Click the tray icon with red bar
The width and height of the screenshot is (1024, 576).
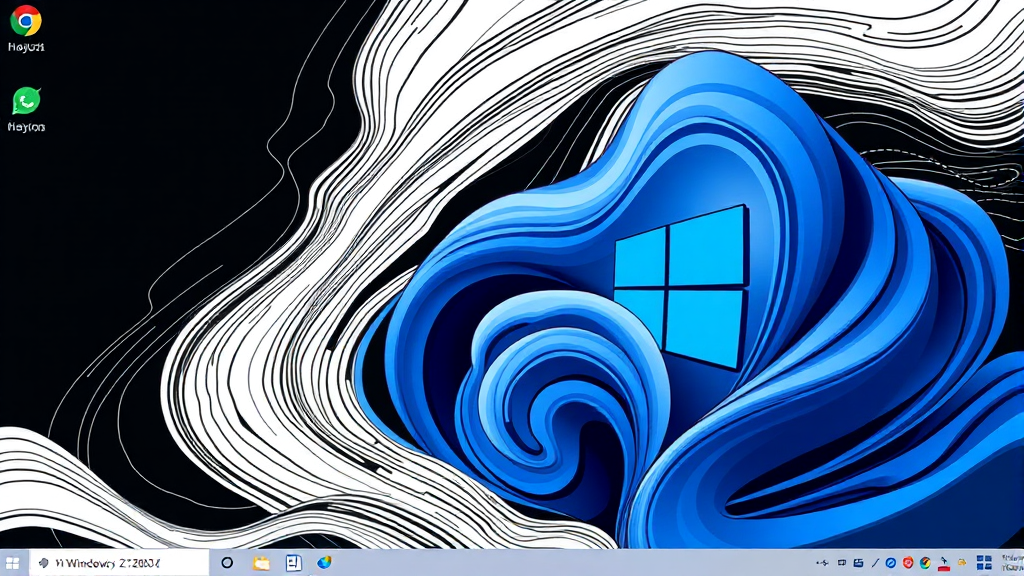point(942,563)
